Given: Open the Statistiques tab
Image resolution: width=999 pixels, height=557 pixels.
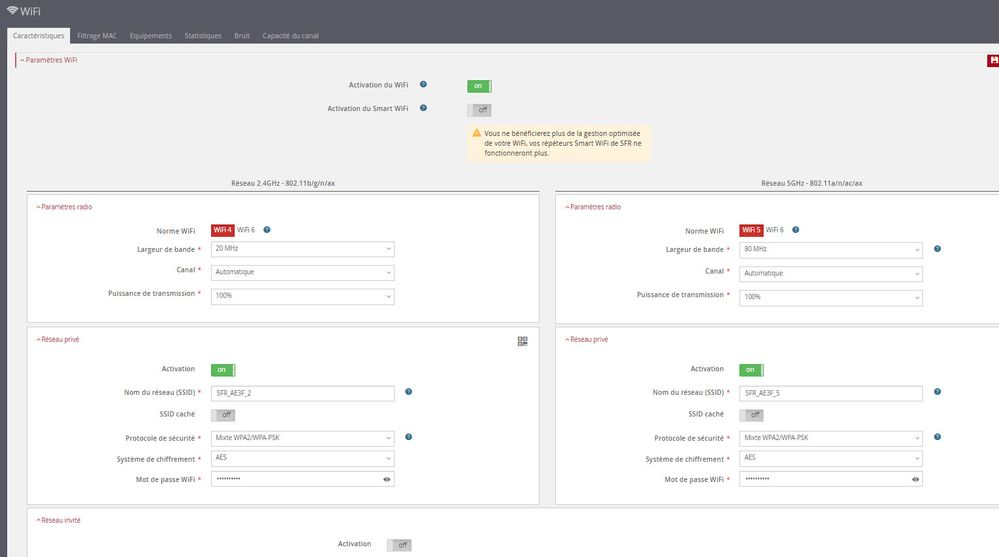Looking at the screenshot, I should click(203, 36).
